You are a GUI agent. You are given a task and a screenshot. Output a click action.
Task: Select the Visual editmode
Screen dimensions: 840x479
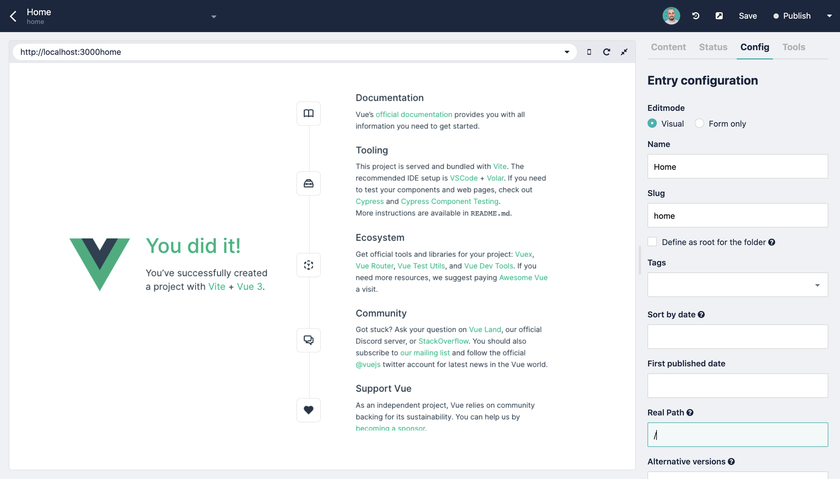tap(652, 123)
